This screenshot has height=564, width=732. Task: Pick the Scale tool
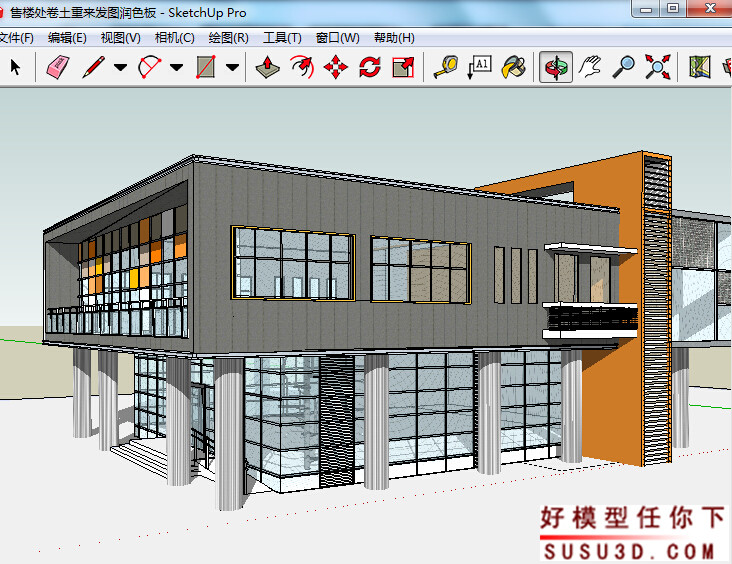[x=403, y=67]
